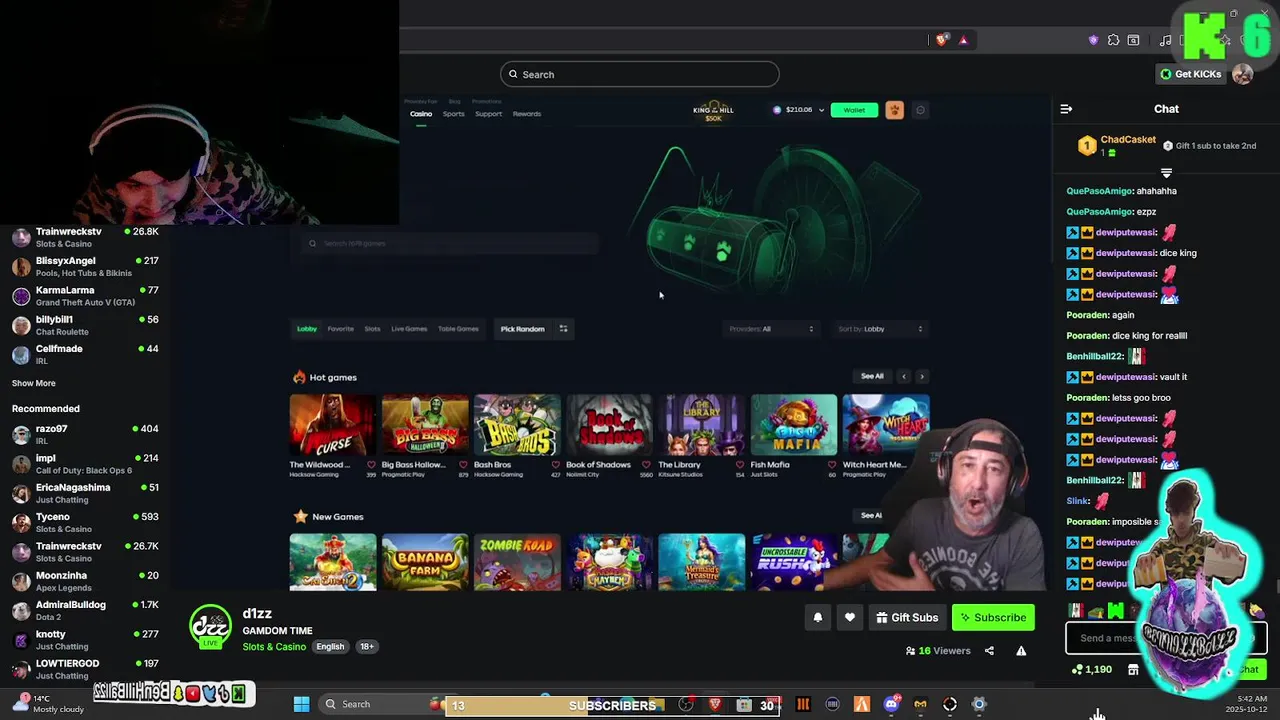
Task: Open AdmiralBulldog recommended channel
Action: [x=85, y=610]
